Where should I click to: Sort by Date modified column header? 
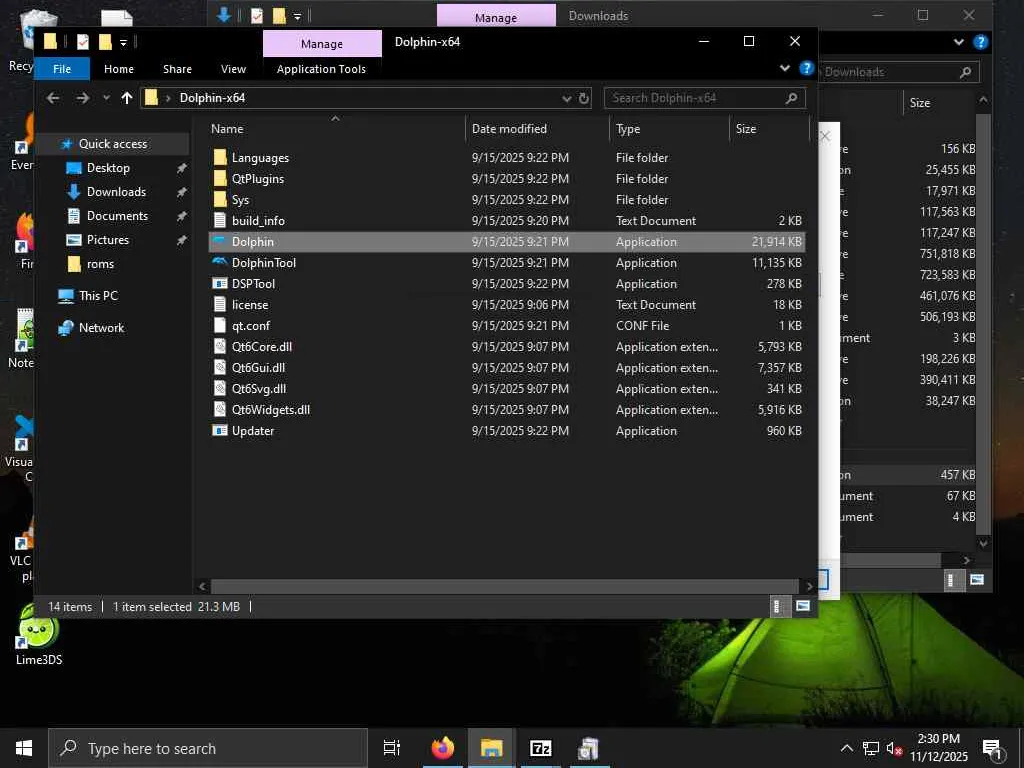tap(537, 129)
